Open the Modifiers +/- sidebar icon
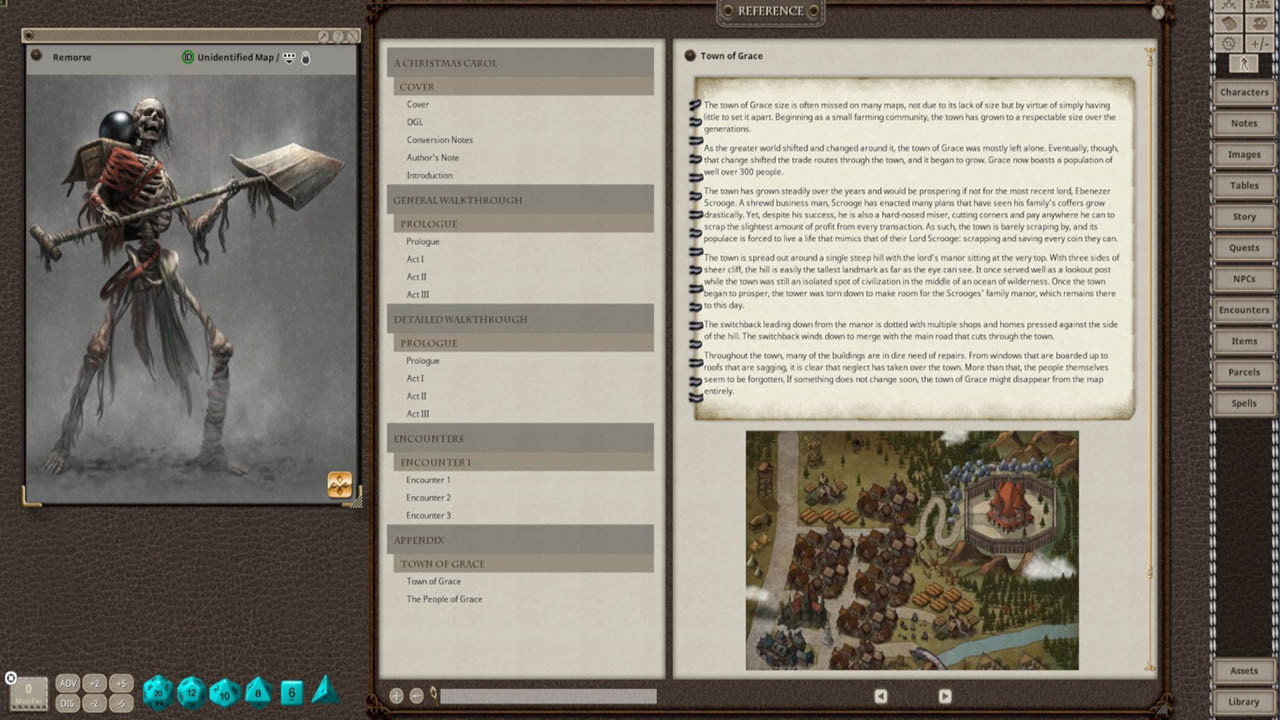 (x=1258, y=44)
